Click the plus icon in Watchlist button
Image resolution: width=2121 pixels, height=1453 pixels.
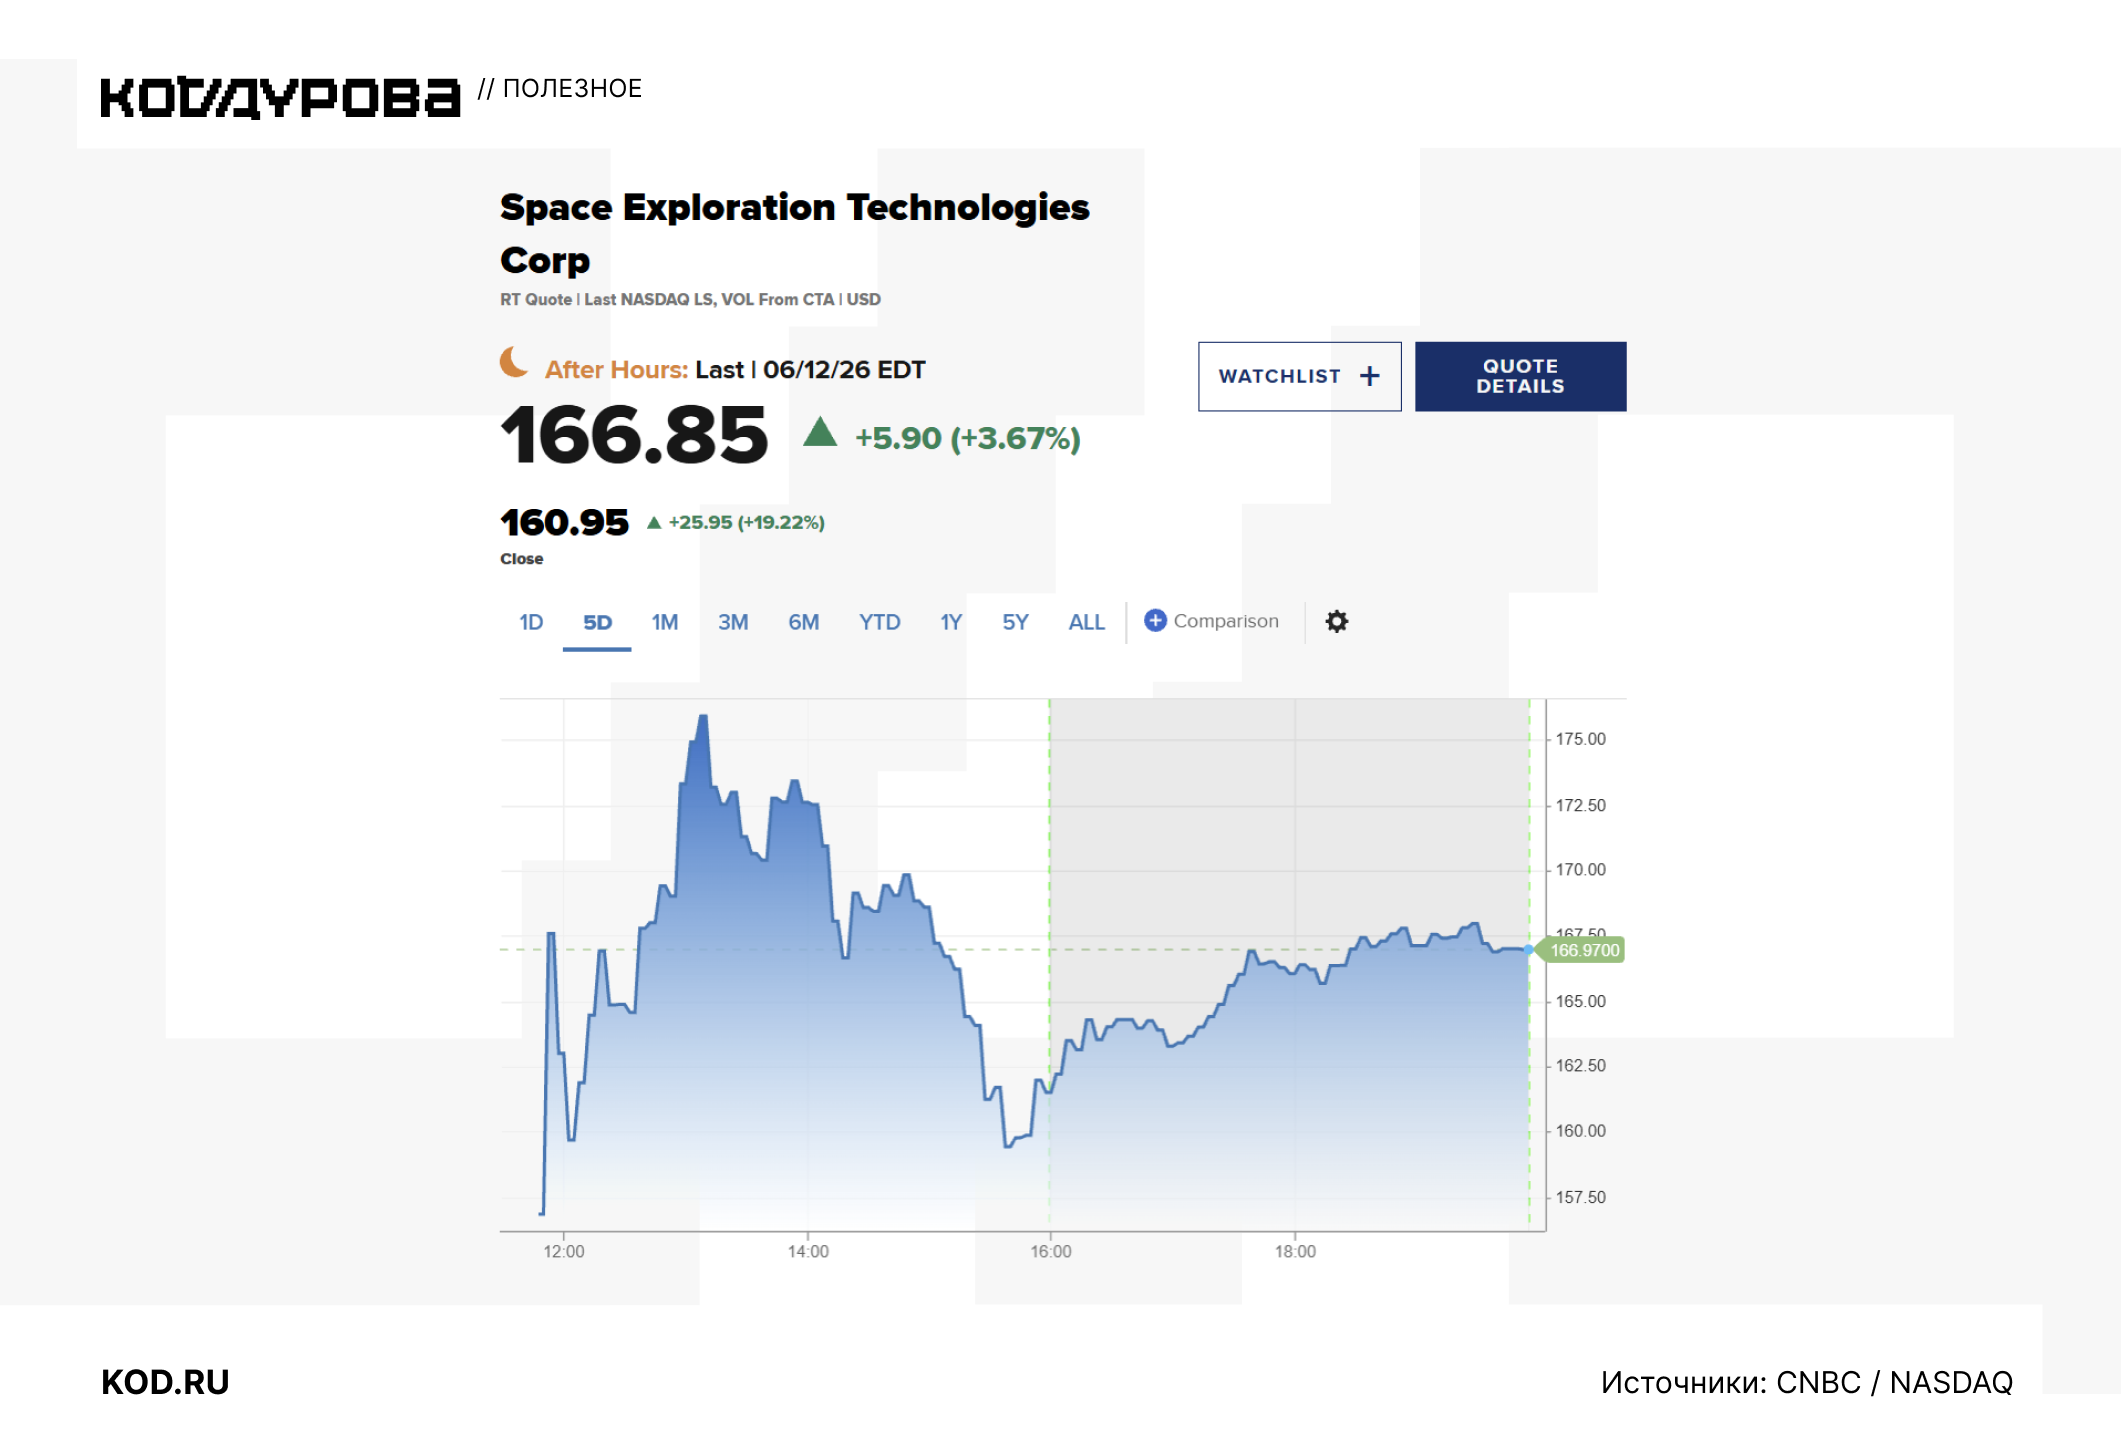point(1369,376)
